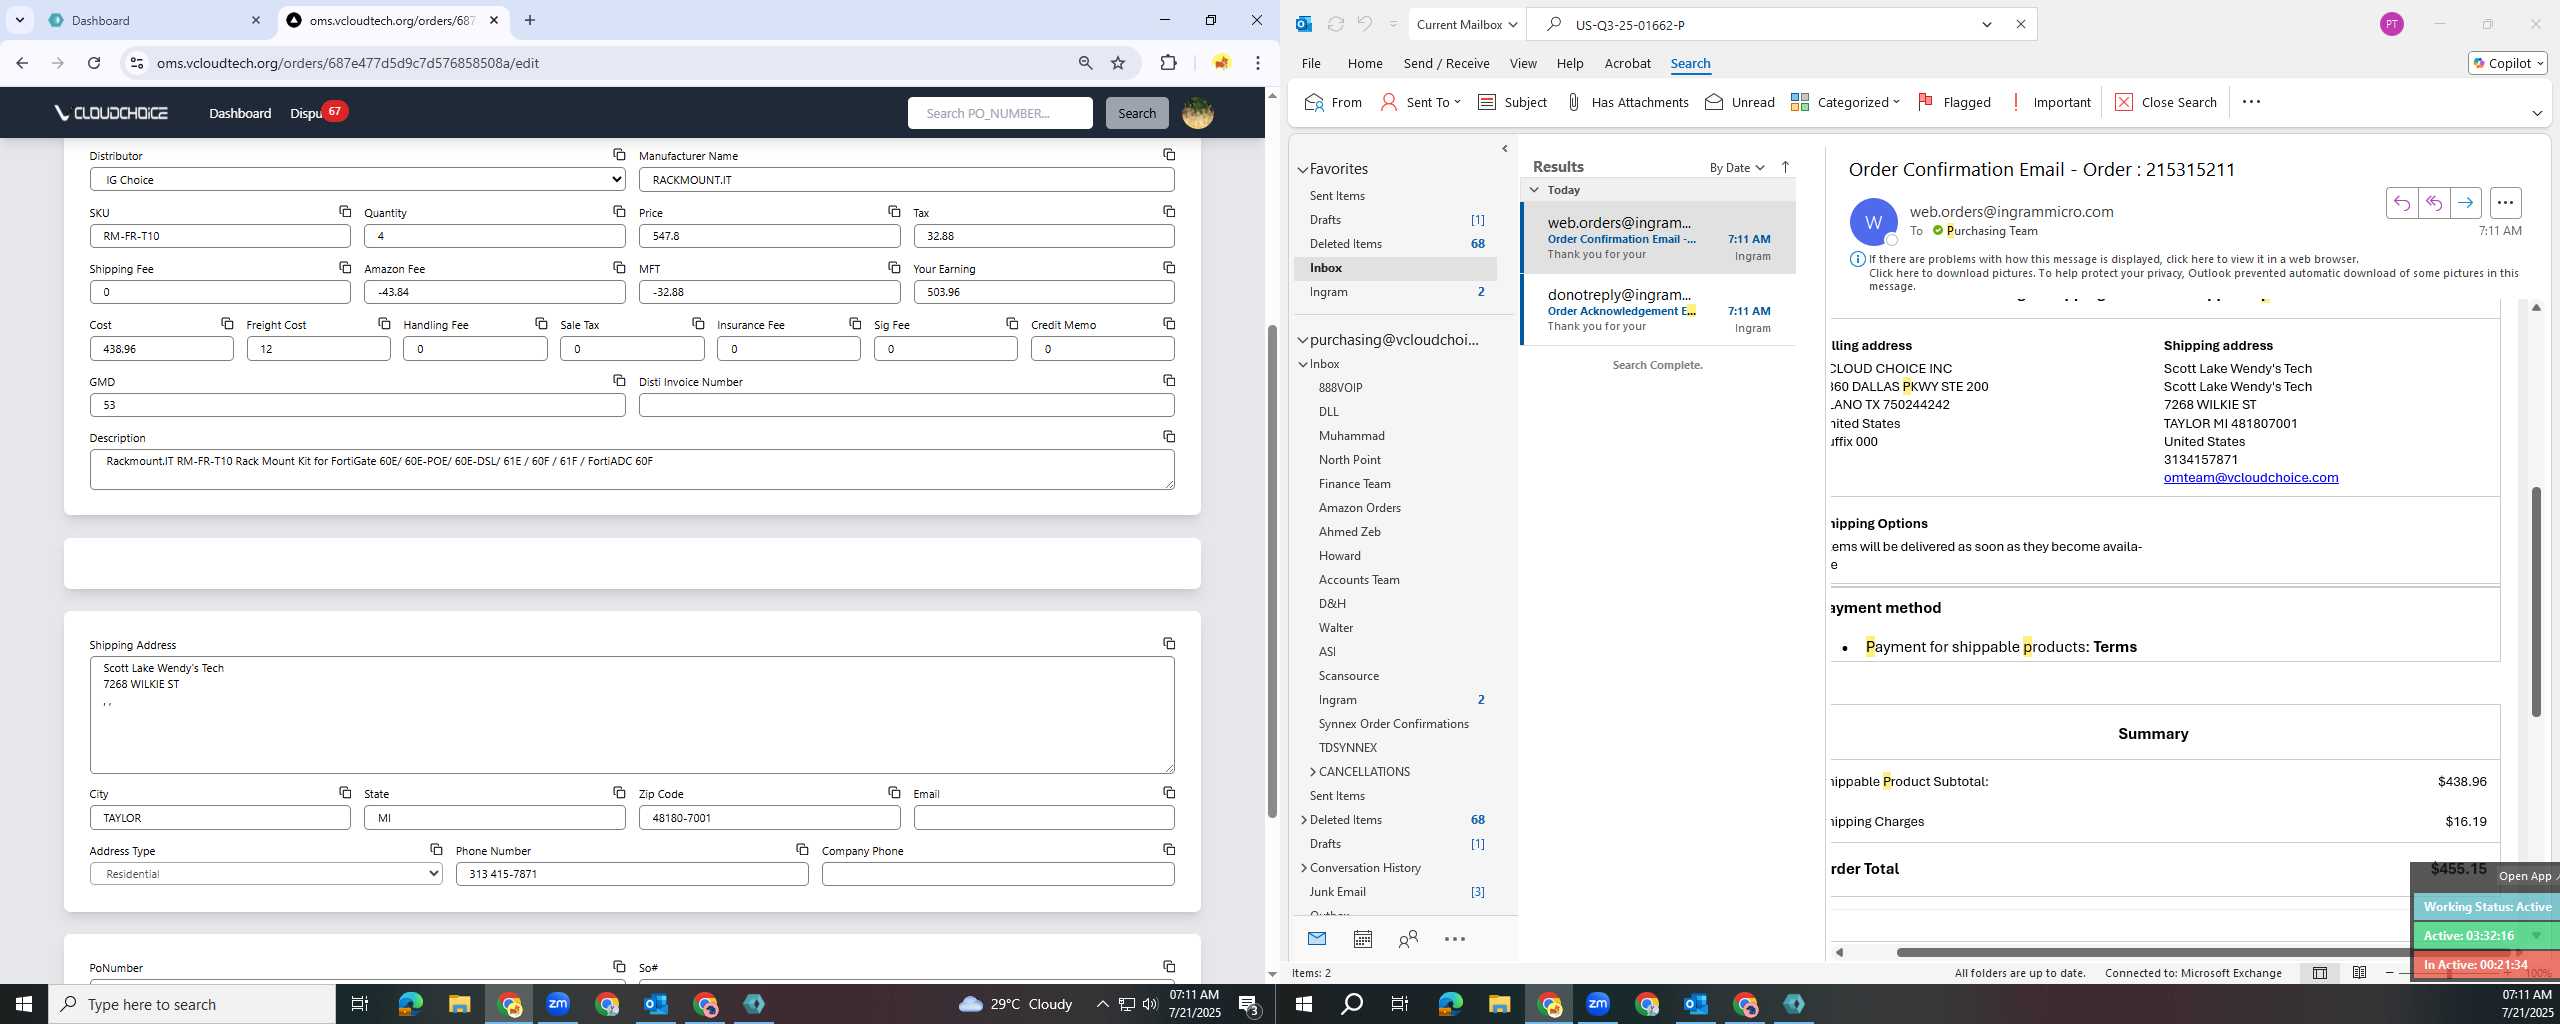Filter search by Has Attachments
This screenshot has width=2560, height=1024.
click(1627, 102)
